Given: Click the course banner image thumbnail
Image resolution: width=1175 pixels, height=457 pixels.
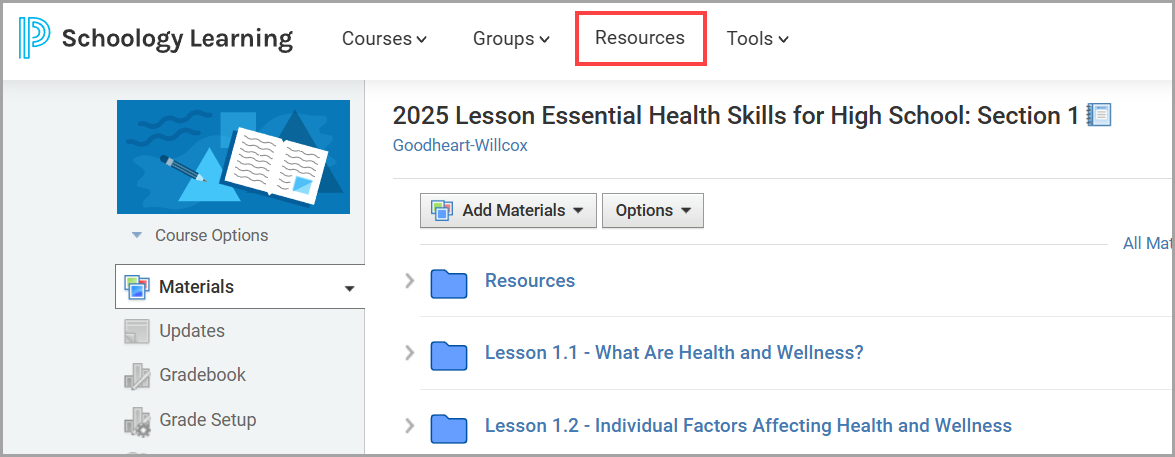Looking at the screenshot, I should coord(233,157).
